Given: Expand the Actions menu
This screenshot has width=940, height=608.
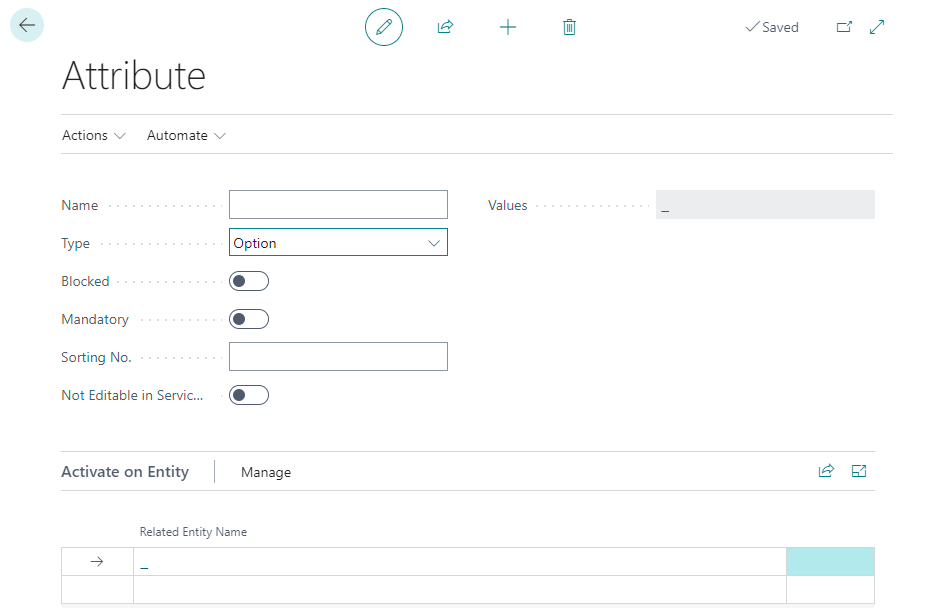Looking at the screenshot, I should click(94, 135).
